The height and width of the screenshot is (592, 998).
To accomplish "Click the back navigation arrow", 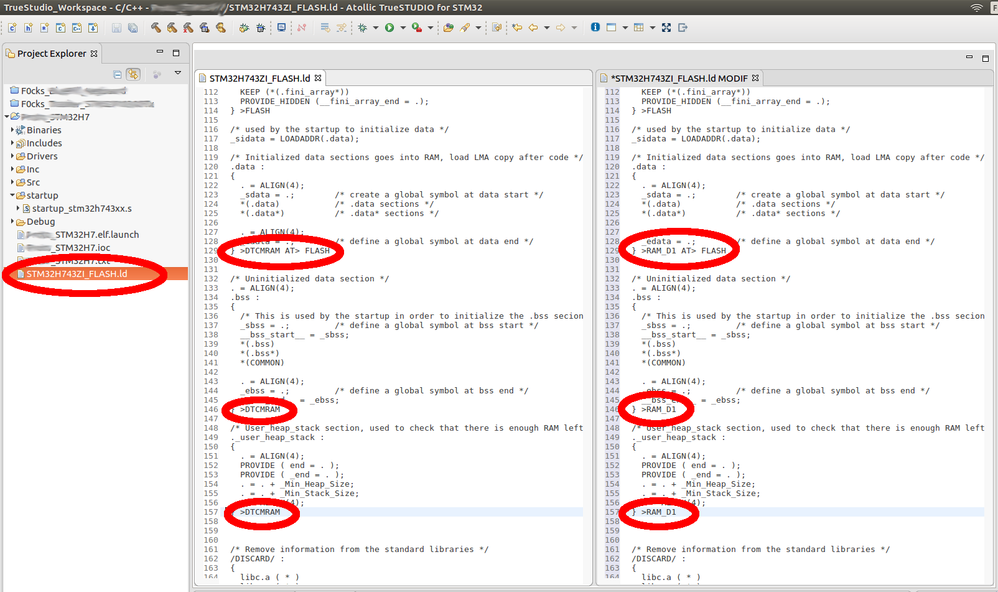I will tap(533, 28).
